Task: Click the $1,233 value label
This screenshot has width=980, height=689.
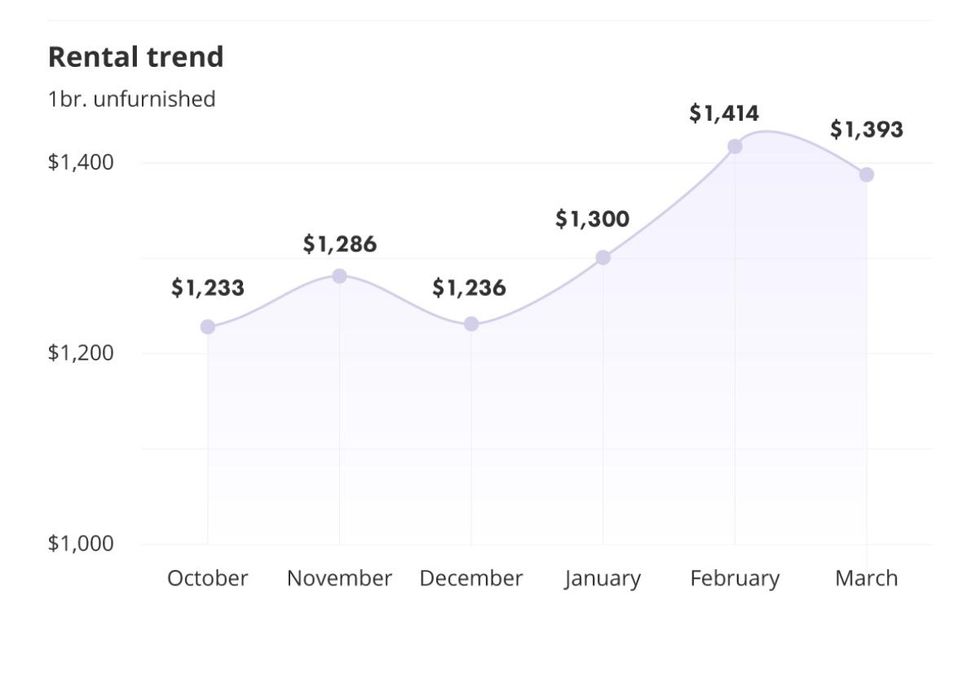Action: click(207, 288)
